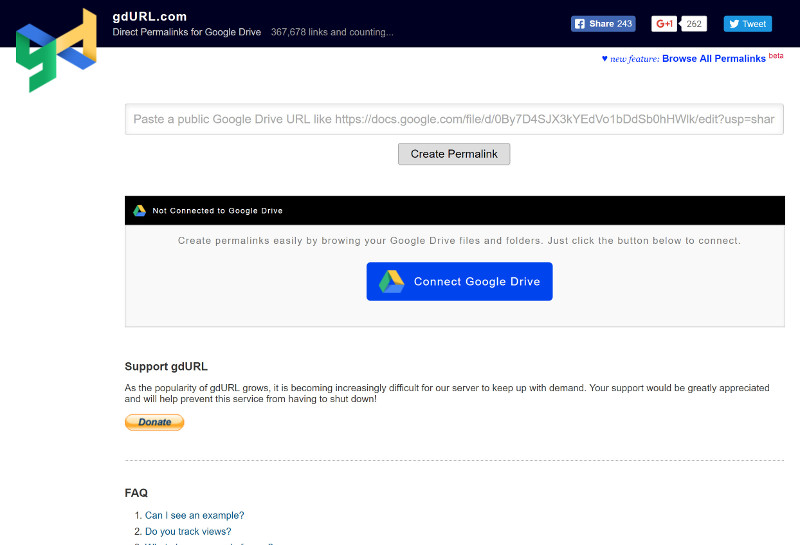Tweet this page via Twitter button
This screenshot has width=800, height=545.
click(x=747, y=23)
